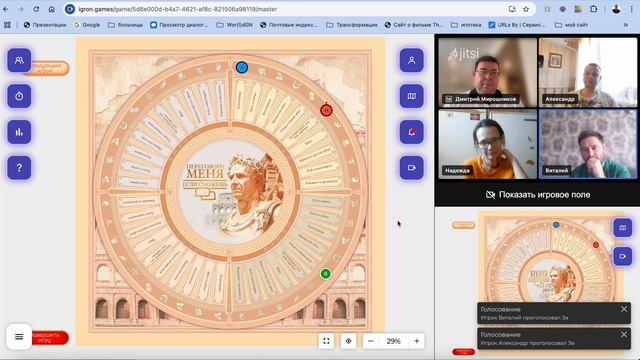Zoom in the board with plus
640x360 pixels.
[x=416, y=341]
